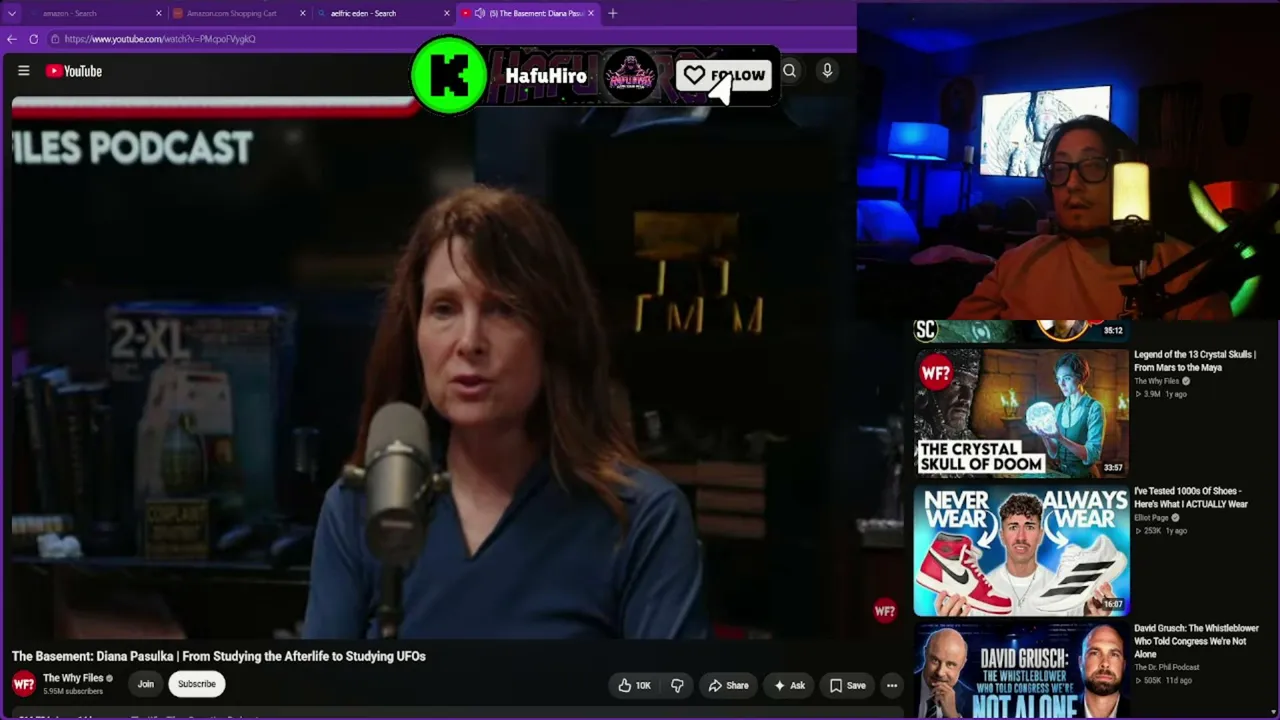
Task: Visit 'Elliot Page' channel in recommendations
Action: 1151,518
